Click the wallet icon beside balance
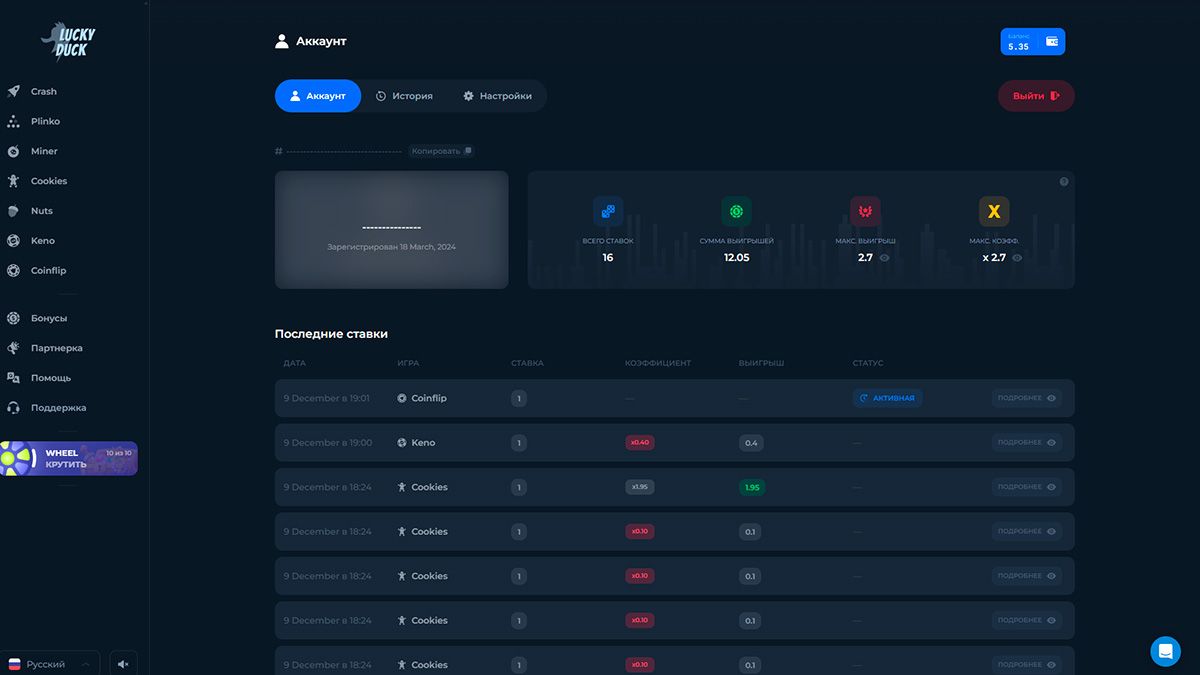The image size is (1200, 675). tap(1052, 41)
